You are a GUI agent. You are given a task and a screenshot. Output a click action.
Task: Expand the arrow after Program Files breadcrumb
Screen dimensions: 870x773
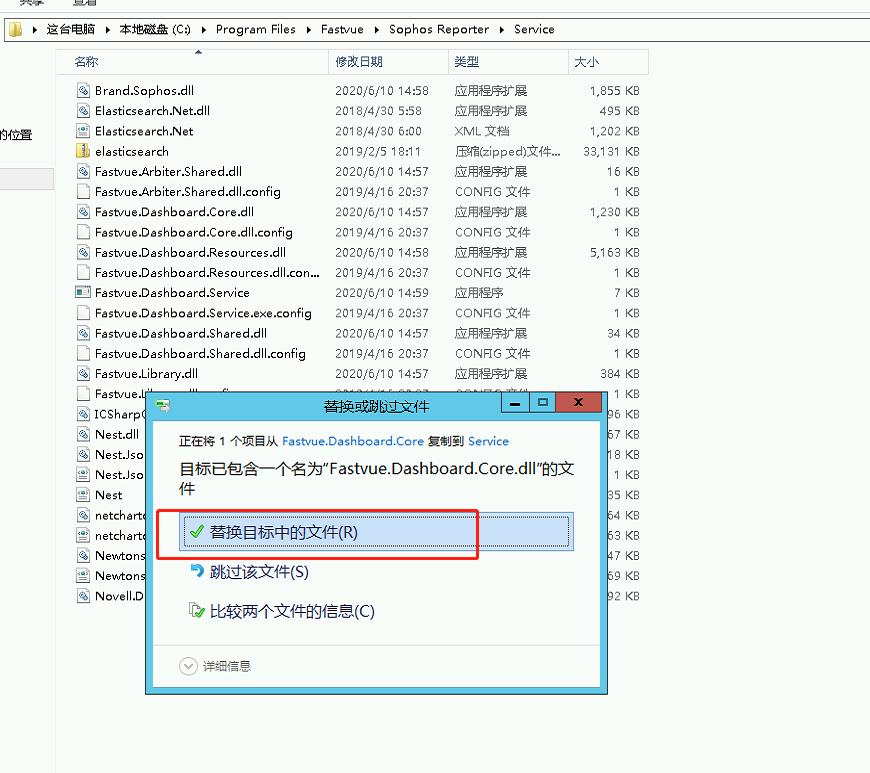[x=308, y=29]
